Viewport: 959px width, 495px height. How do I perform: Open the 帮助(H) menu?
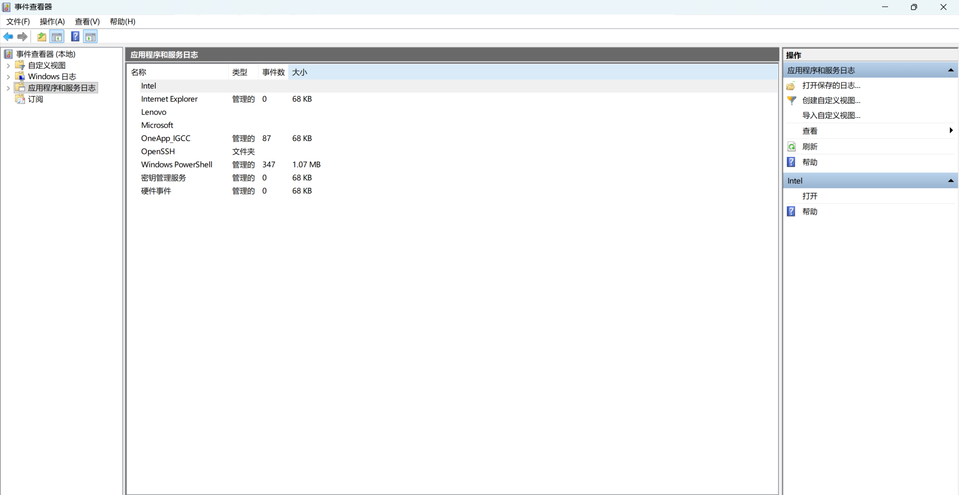[x=122, y=21]
